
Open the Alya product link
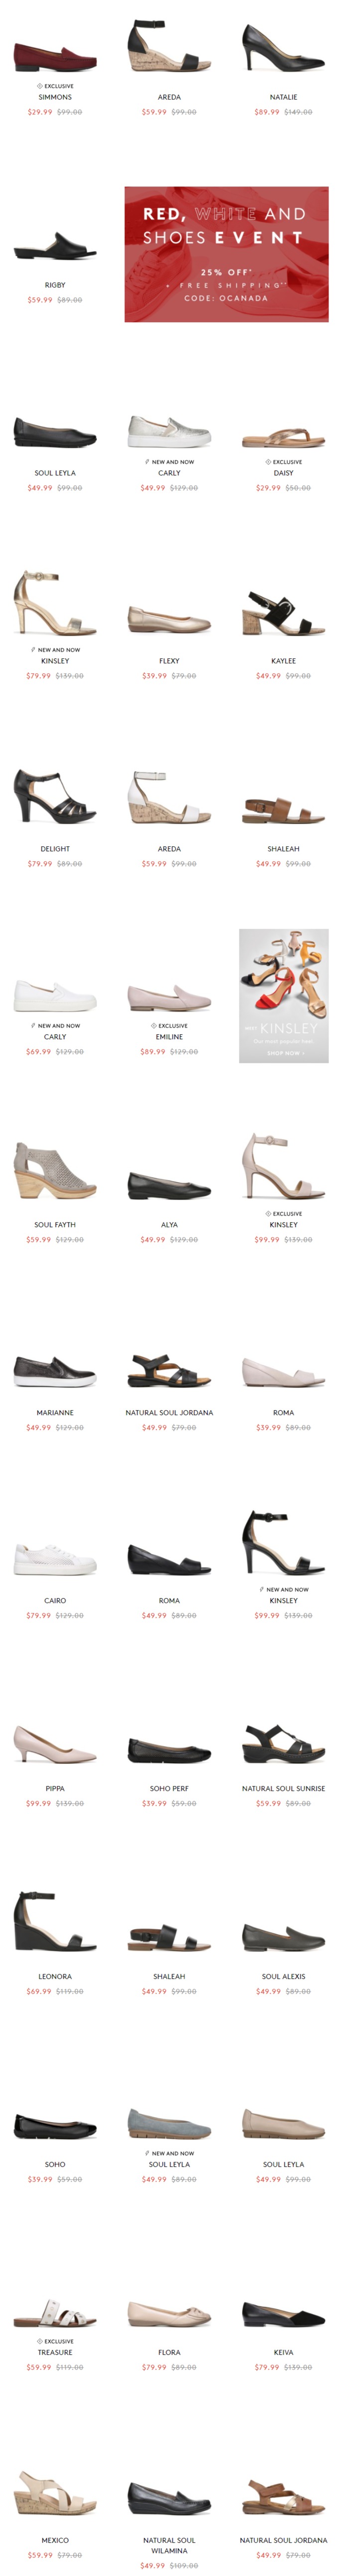click(x=169, y=1225)
